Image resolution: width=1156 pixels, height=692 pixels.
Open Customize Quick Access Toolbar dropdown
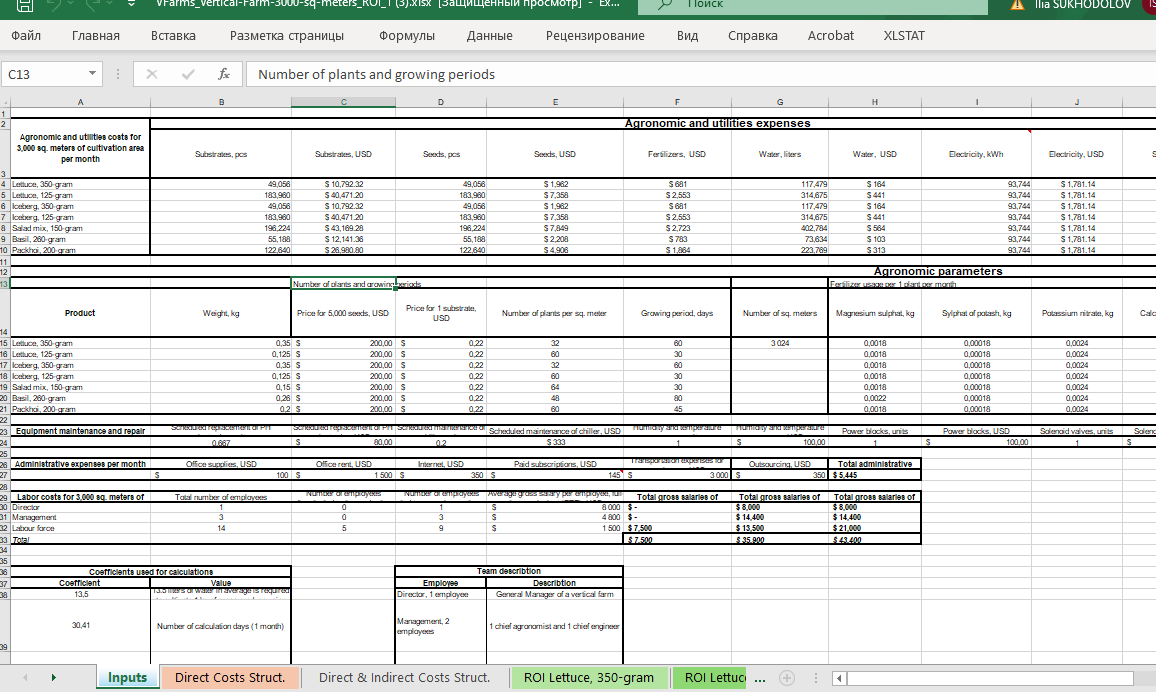129,6
